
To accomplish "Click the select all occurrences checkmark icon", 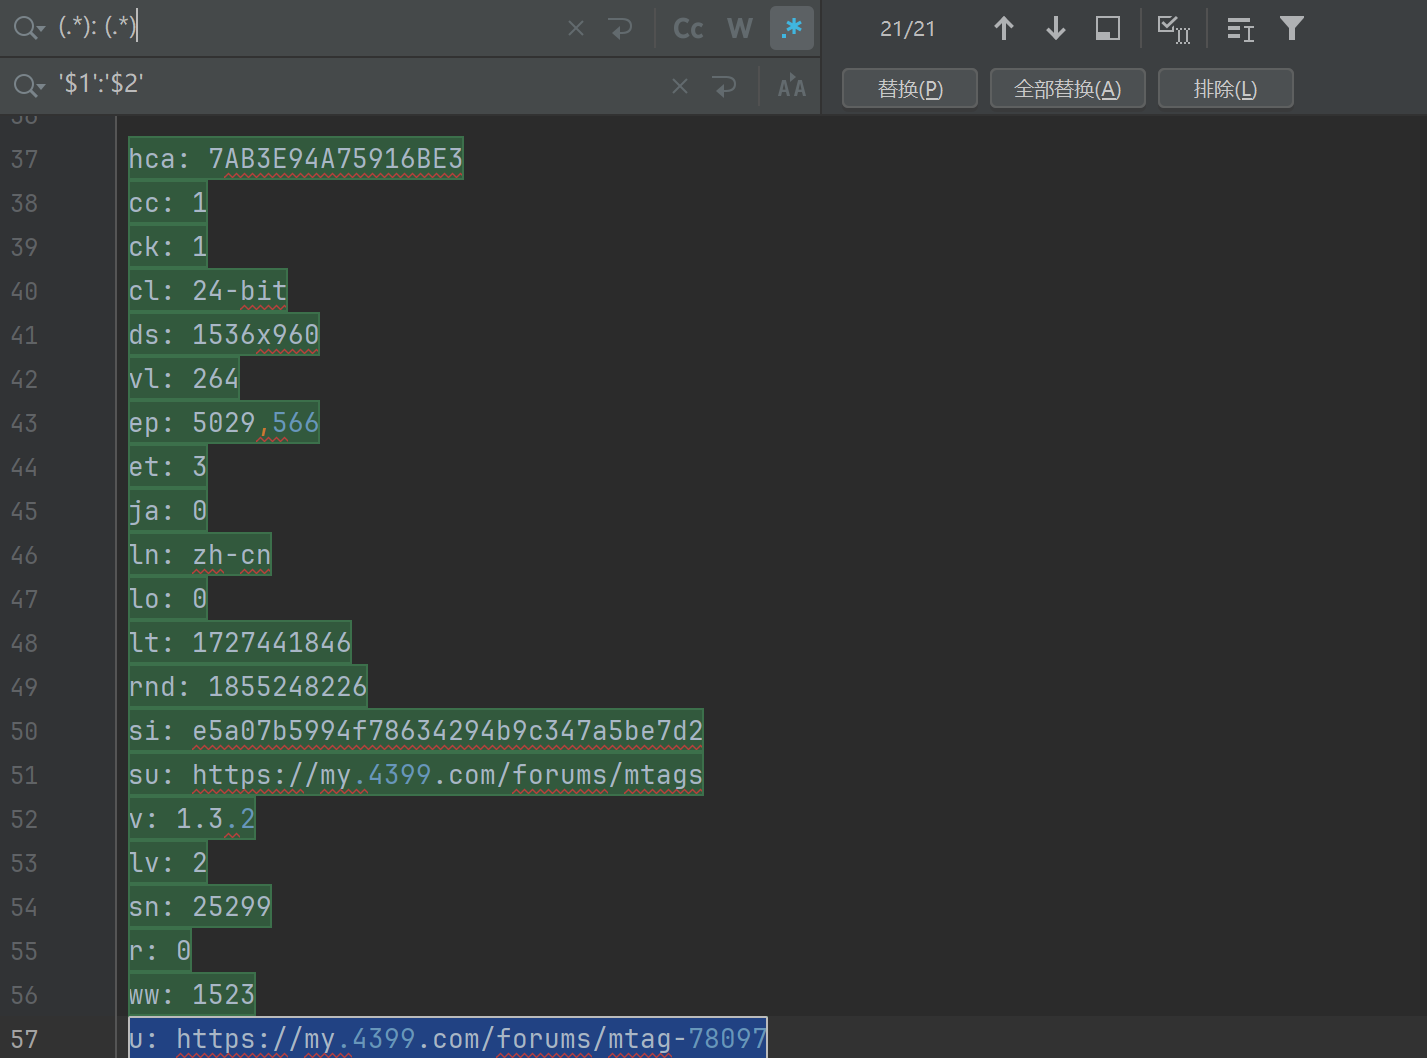I will tap(1173, 28).
